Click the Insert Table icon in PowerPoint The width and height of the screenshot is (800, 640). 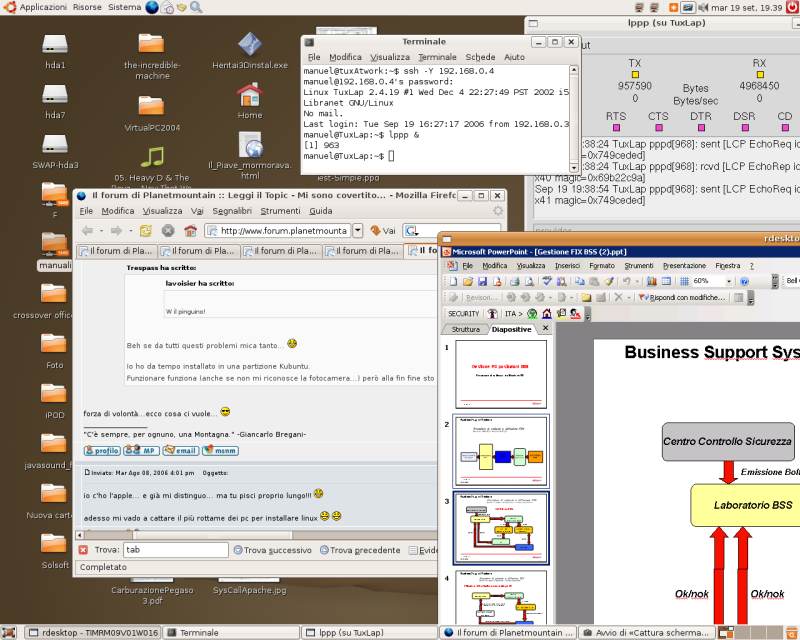(666, 281)
